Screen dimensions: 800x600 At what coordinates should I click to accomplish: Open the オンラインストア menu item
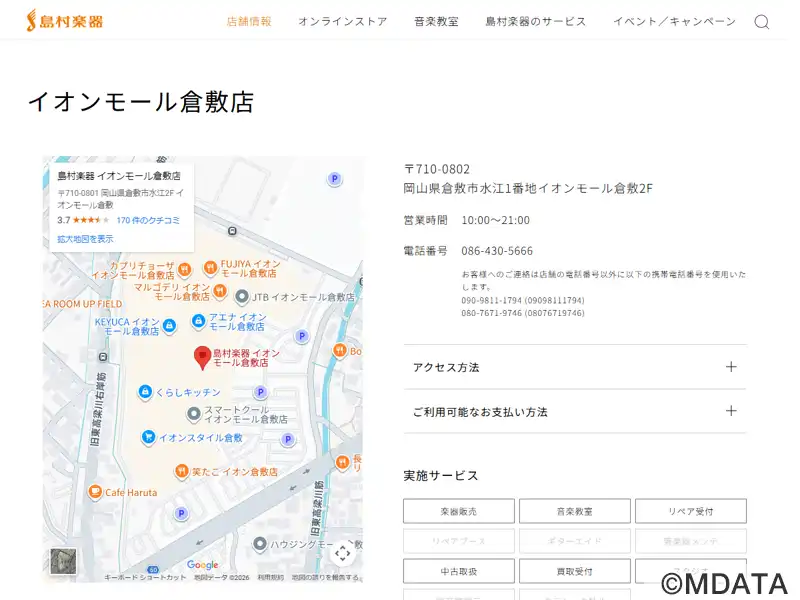[342, 22]
